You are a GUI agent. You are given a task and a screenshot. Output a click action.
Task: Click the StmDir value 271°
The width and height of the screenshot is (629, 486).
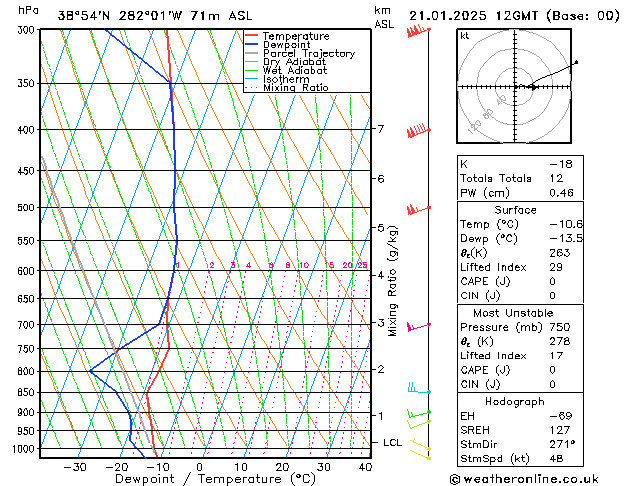point(562,444)
